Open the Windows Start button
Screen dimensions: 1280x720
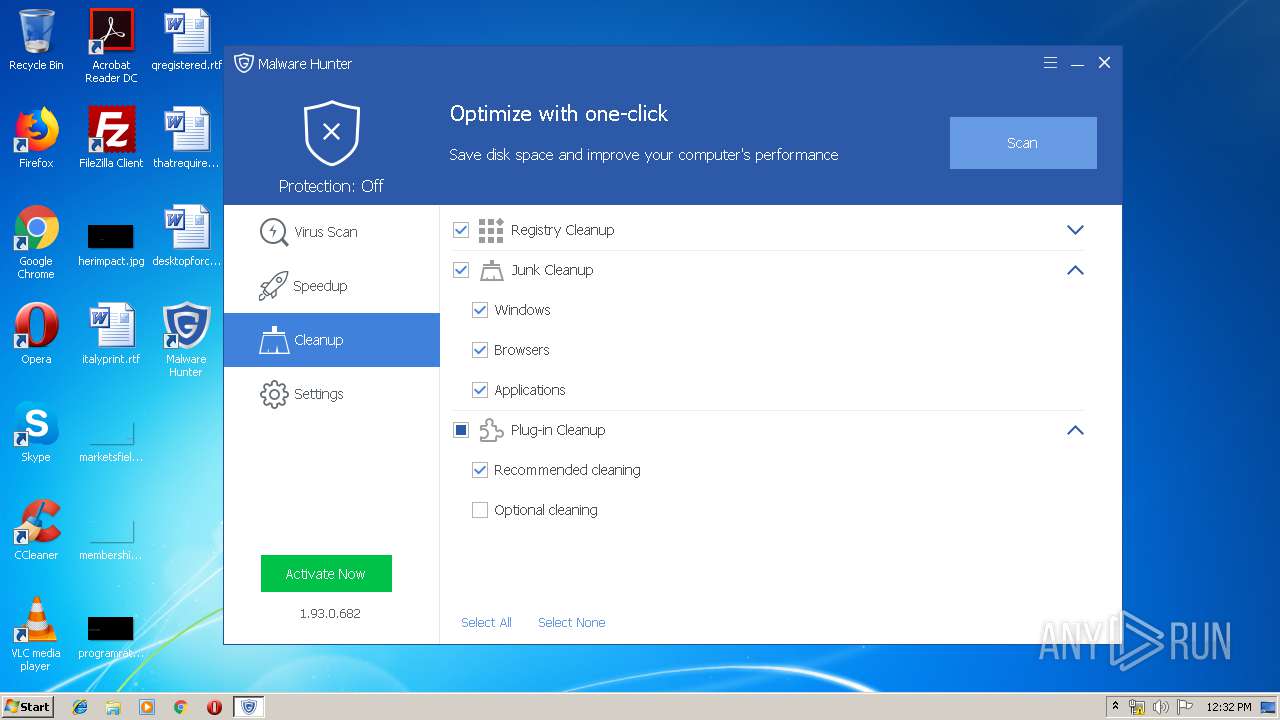[x=28, y=707]
